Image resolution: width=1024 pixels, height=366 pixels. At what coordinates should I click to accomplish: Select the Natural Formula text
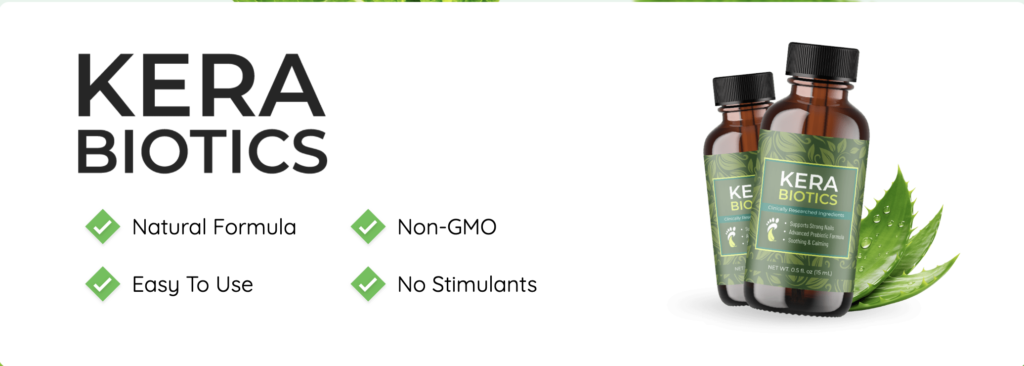tap(214, 227)
